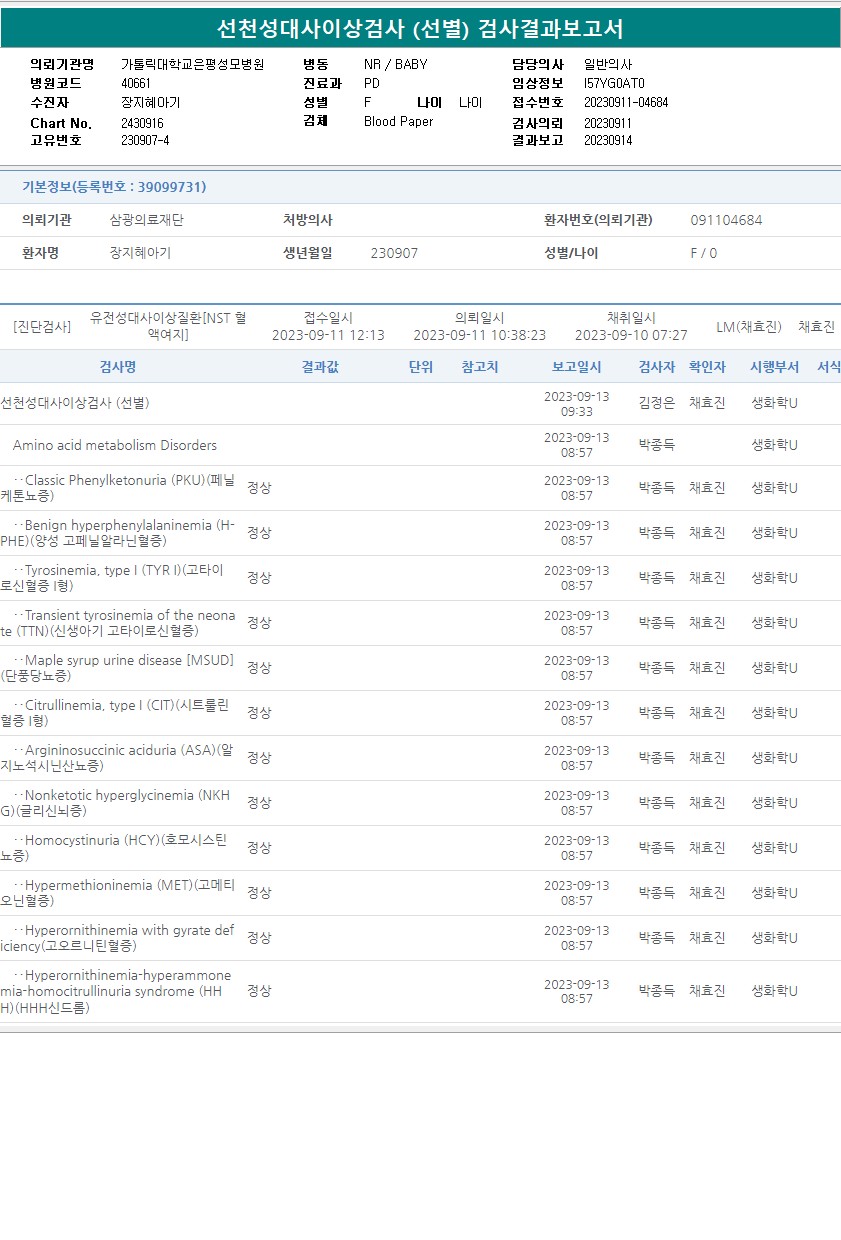The width and height of the screenshot is (841, 1240).
Task: Click the Argininosuccinic aciduria (ASA) row
Action: pos(118,758)
